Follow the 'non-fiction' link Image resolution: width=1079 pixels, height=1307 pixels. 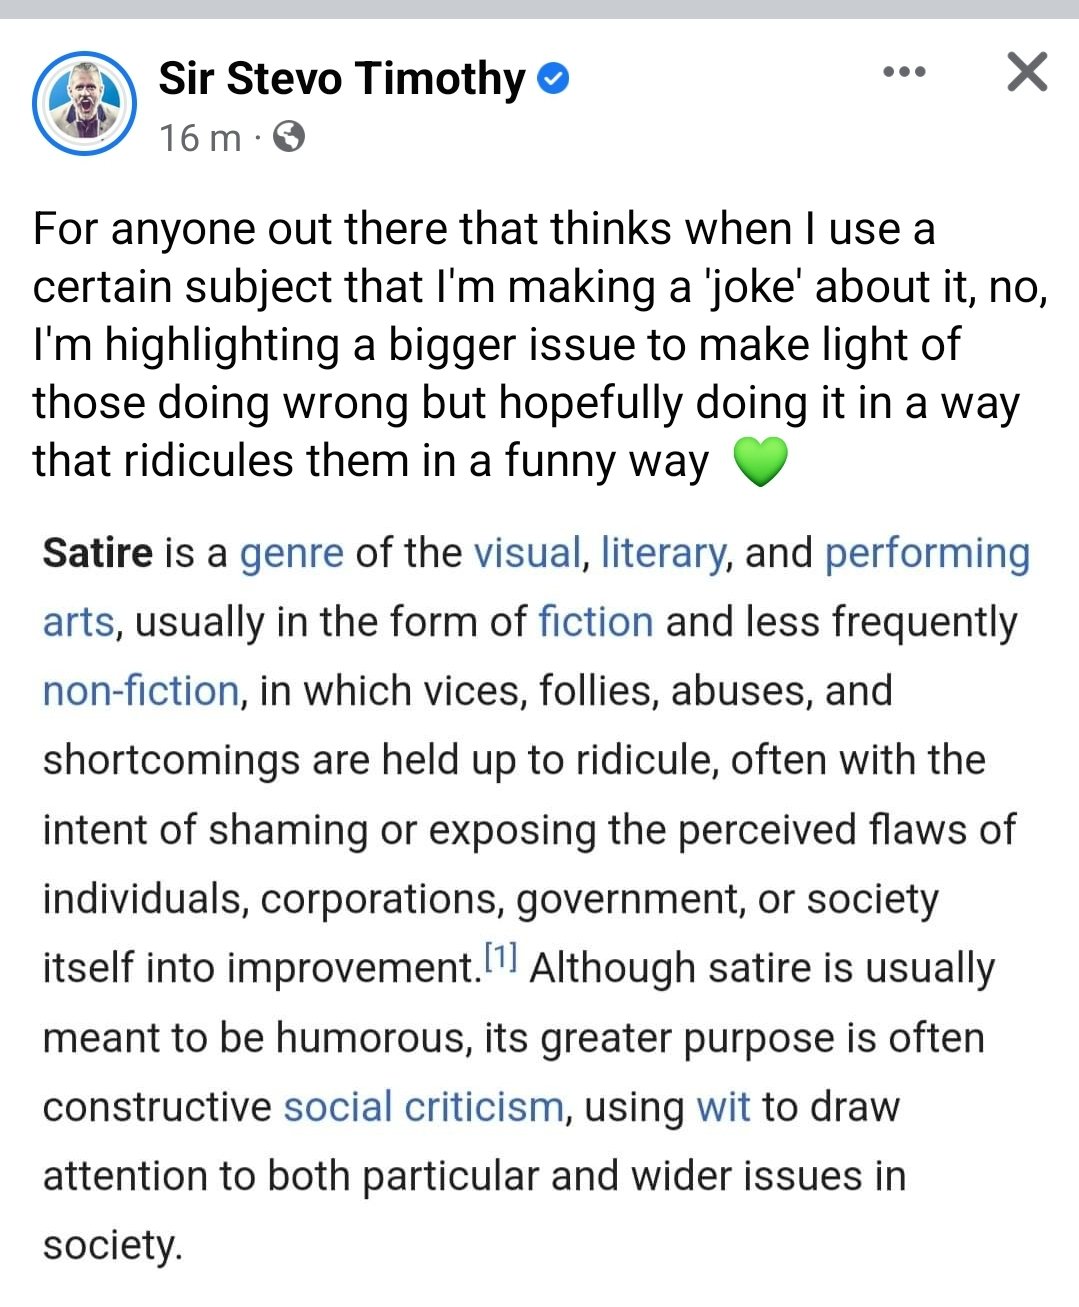(x=141, y=691)
